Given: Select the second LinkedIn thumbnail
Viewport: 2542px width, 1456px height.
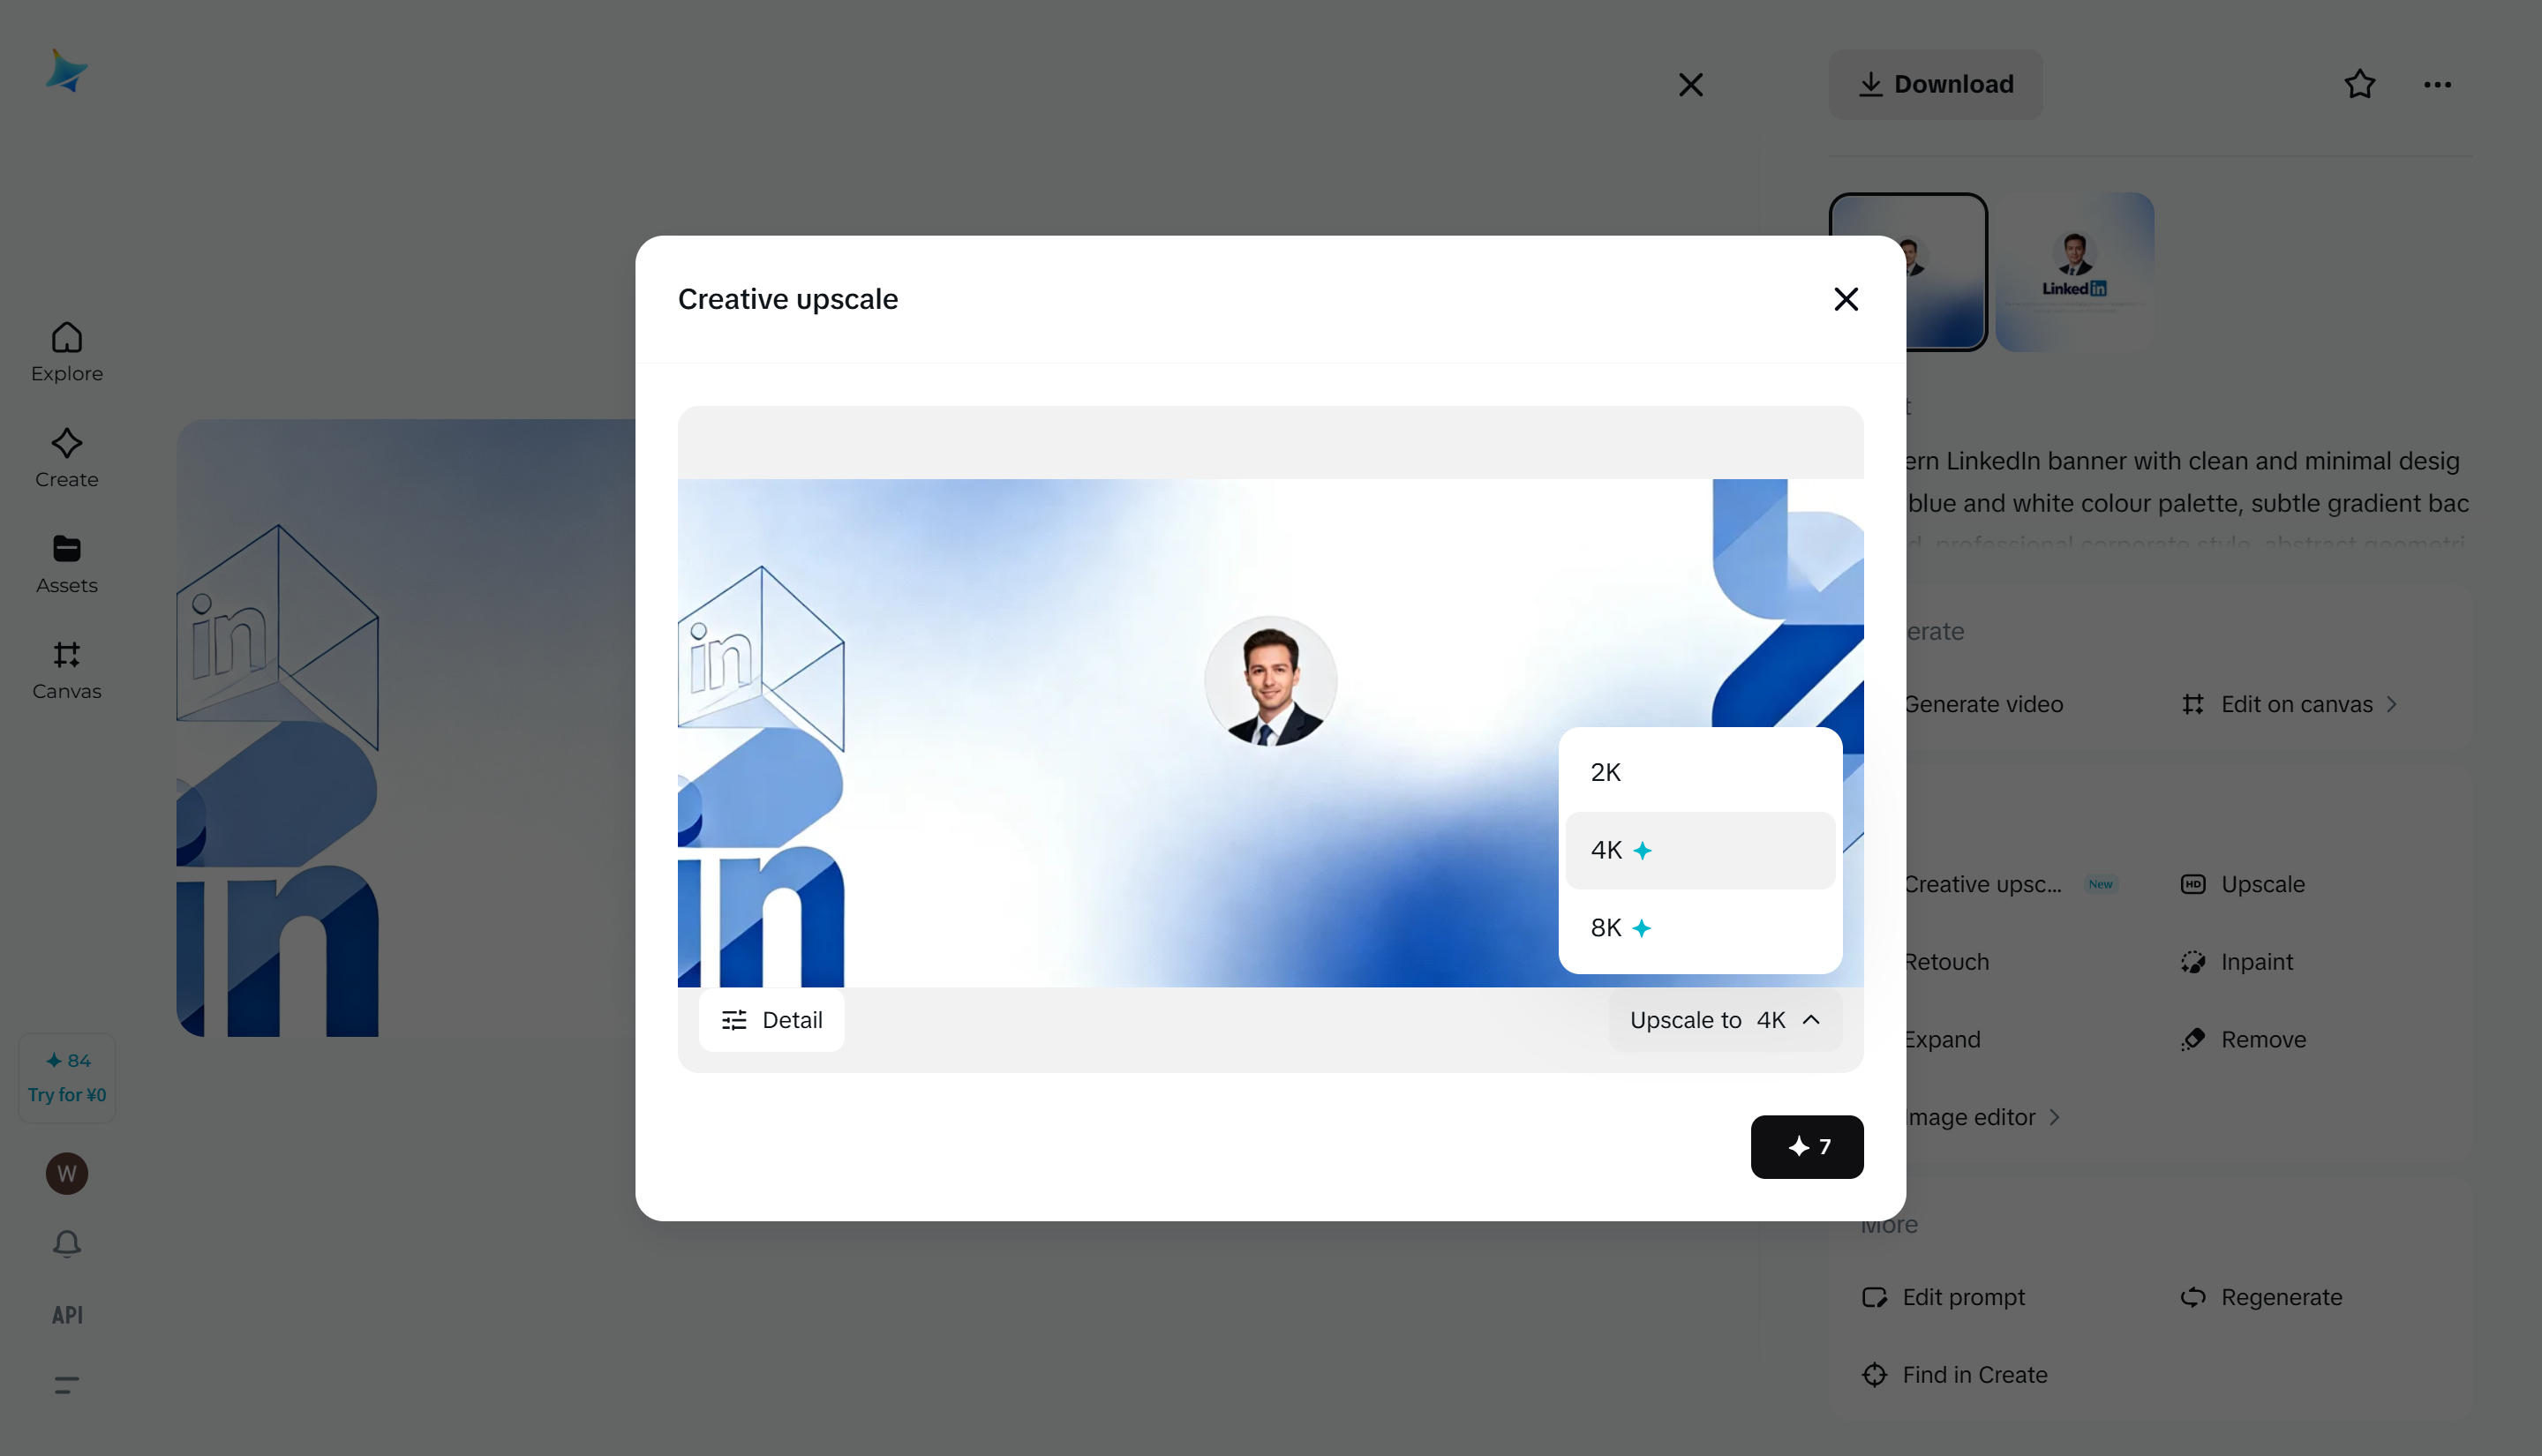Looking at the screenshot, I should click(2074, 271).
